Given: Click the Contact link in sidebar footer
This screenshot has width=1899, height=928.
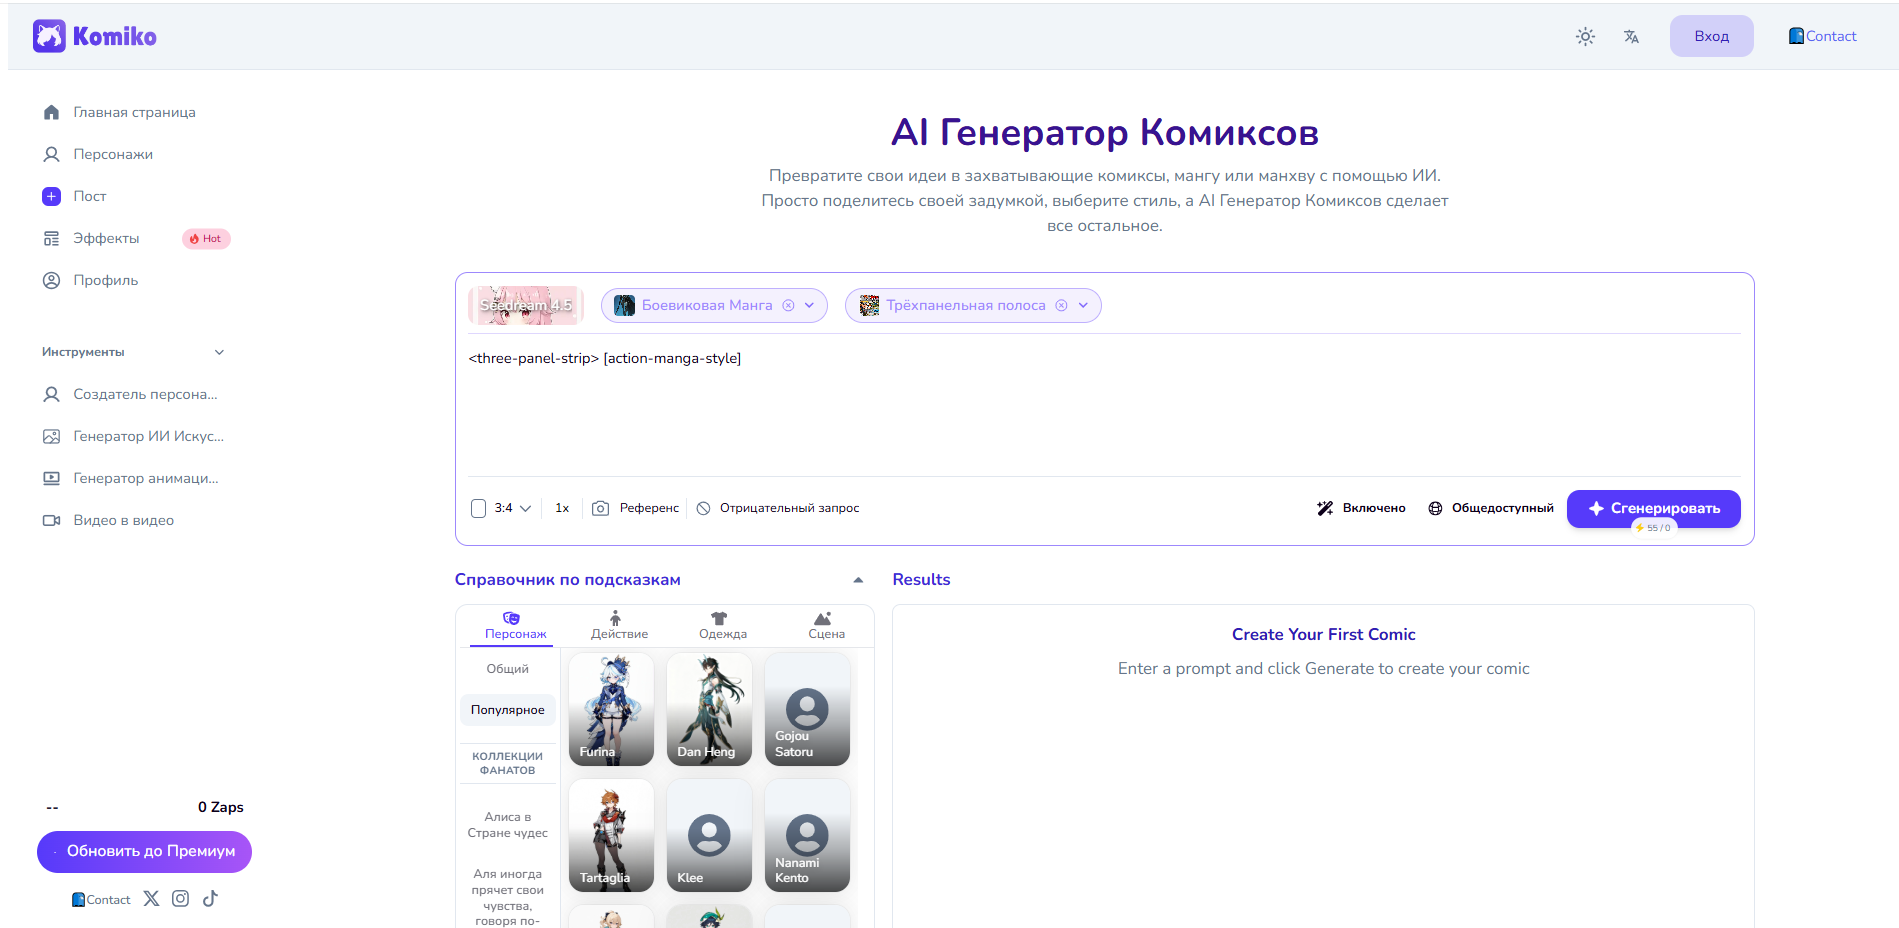Looking at the screenshot, I should point(101,900).
